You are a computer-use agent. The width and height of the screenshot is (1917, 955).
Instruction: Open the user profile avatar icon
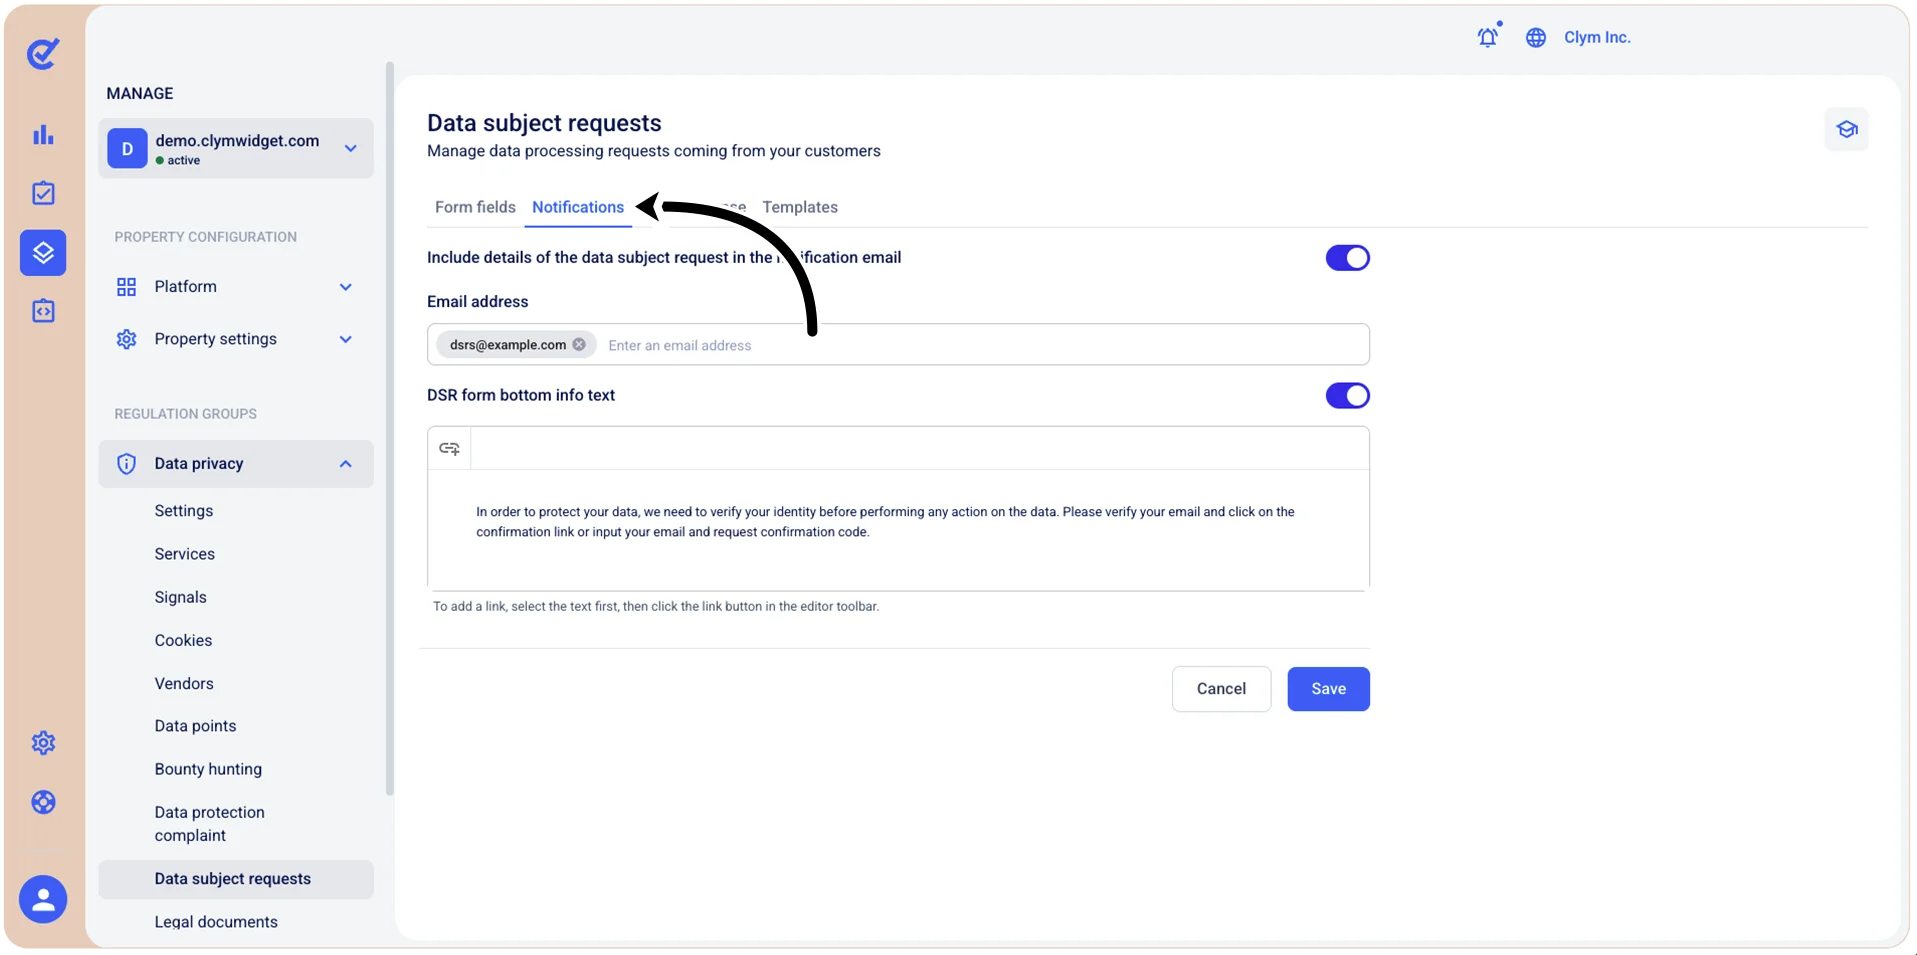(43, 899)
